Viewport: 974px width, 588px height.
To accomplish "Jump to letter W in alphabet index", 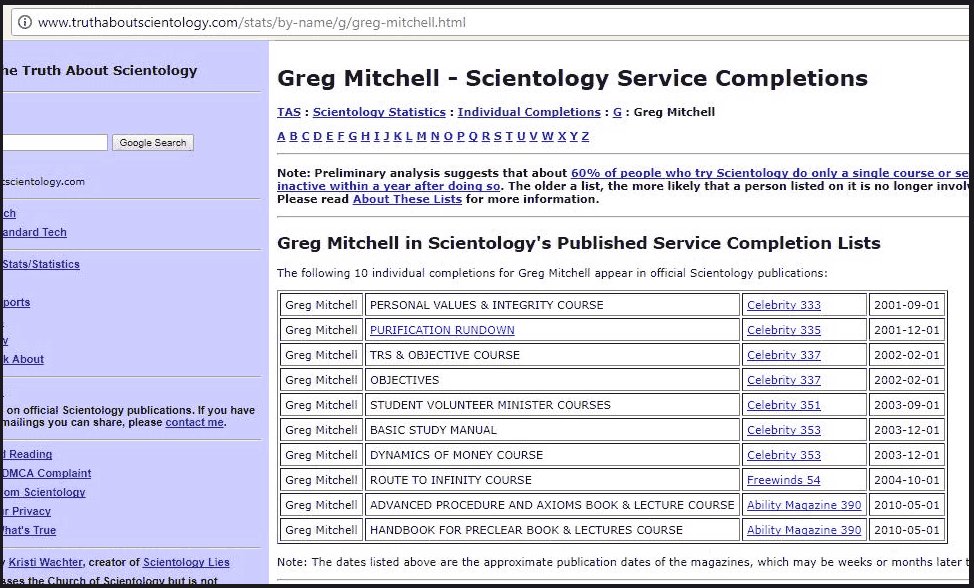I will 547,137.
